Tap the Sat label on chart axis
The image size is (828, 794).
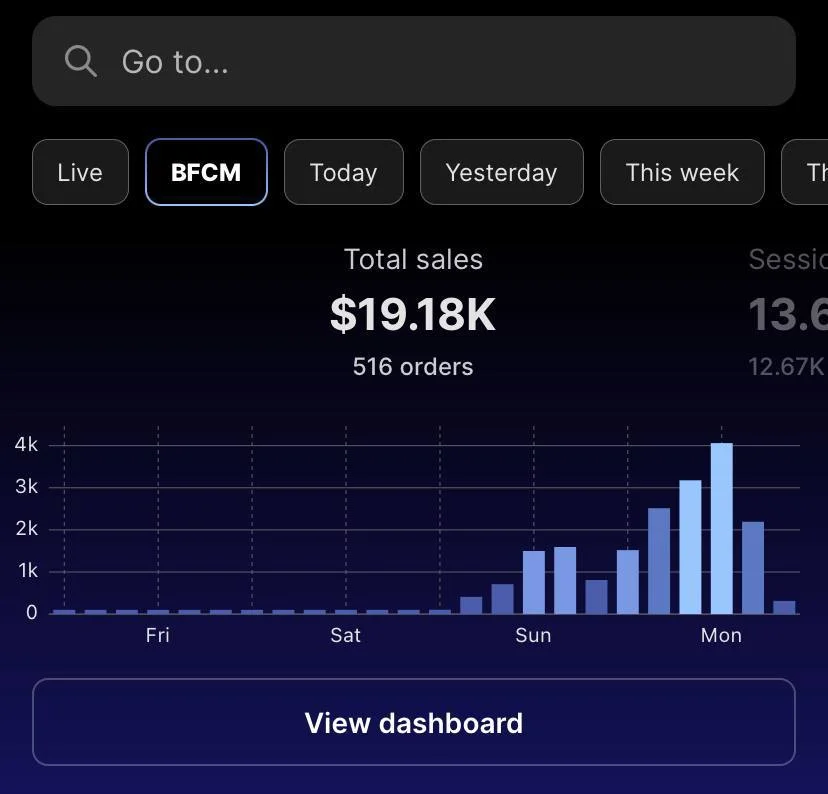(345, 635)
